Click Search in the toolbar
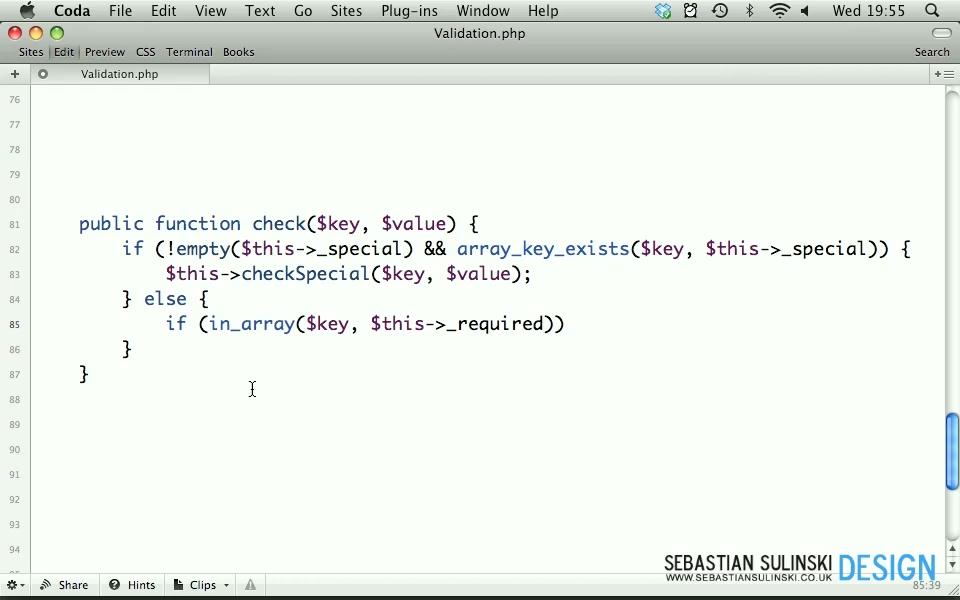 click(932, 52)
